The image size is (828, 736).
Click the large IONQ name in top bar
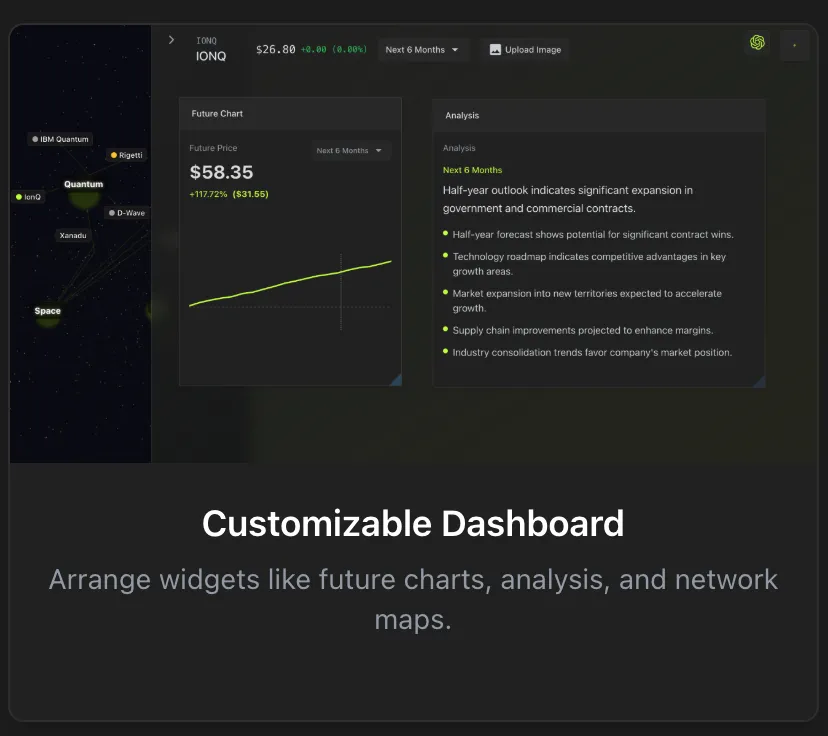tap(211, 56)
